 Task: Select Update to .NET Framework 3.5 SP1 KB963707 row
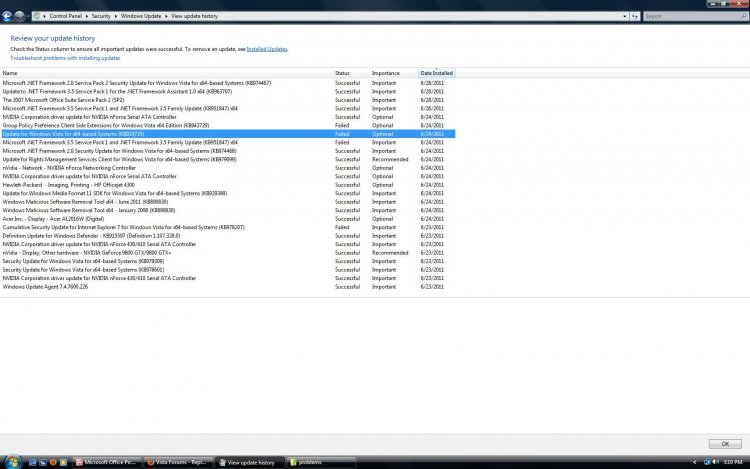(x=228, y=92)
